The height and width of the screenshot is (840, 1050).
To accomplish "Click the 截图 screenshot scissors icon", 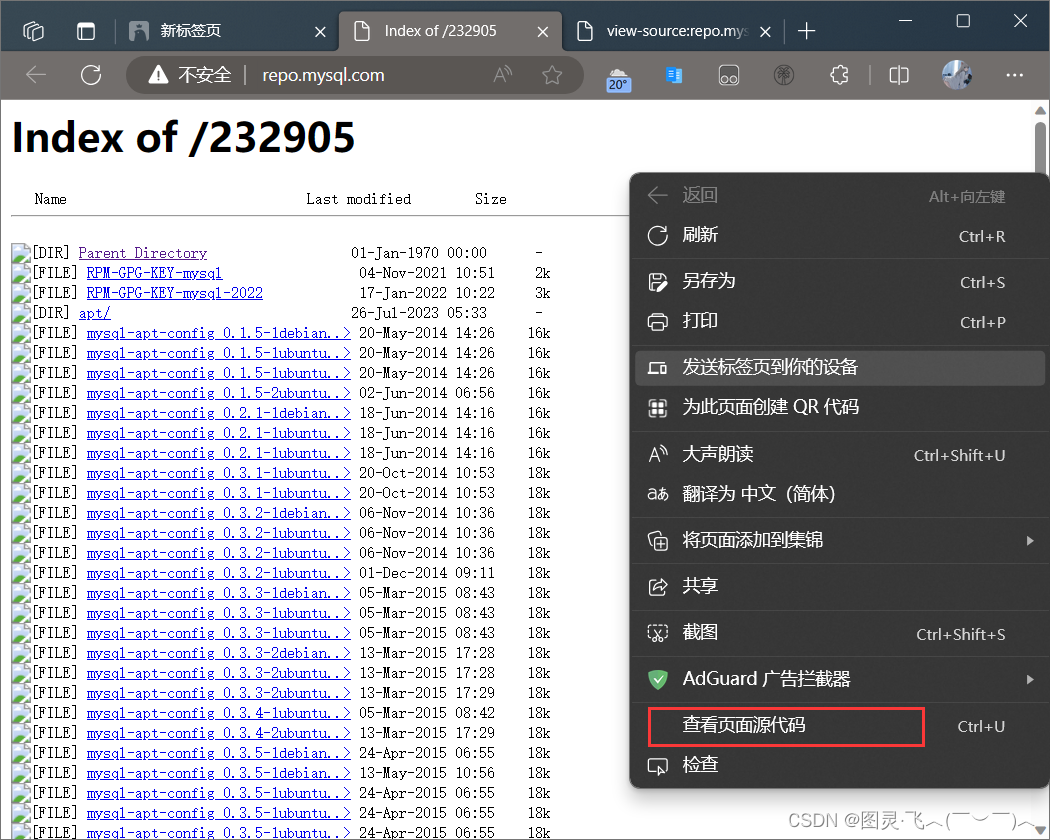I will tap(658, 633).
